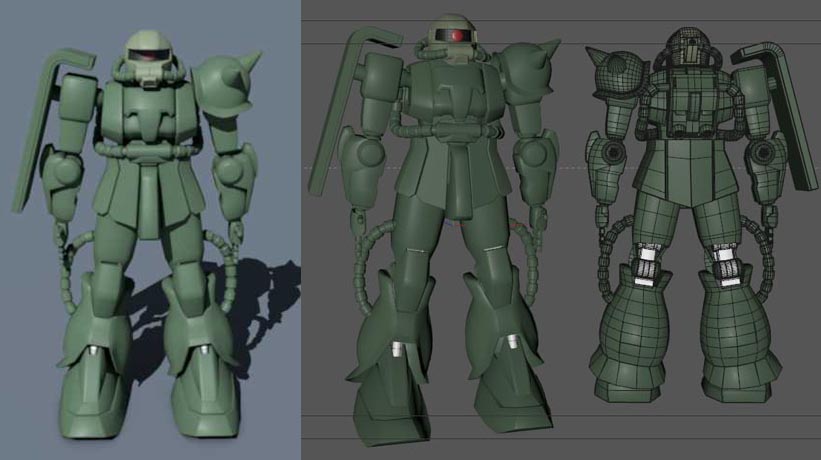Screen dimensions: 821x460
Task: Click the rendered robot's head in the blue render
Action: [149, 57]
